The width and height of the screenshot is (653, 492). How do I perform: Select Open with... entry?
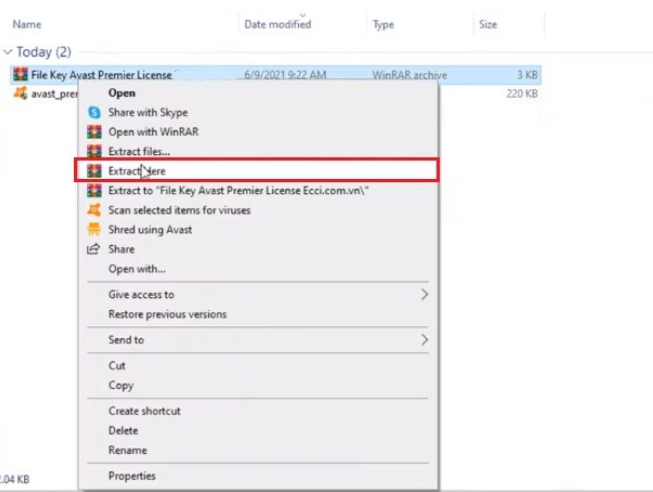tap(137, 269)
